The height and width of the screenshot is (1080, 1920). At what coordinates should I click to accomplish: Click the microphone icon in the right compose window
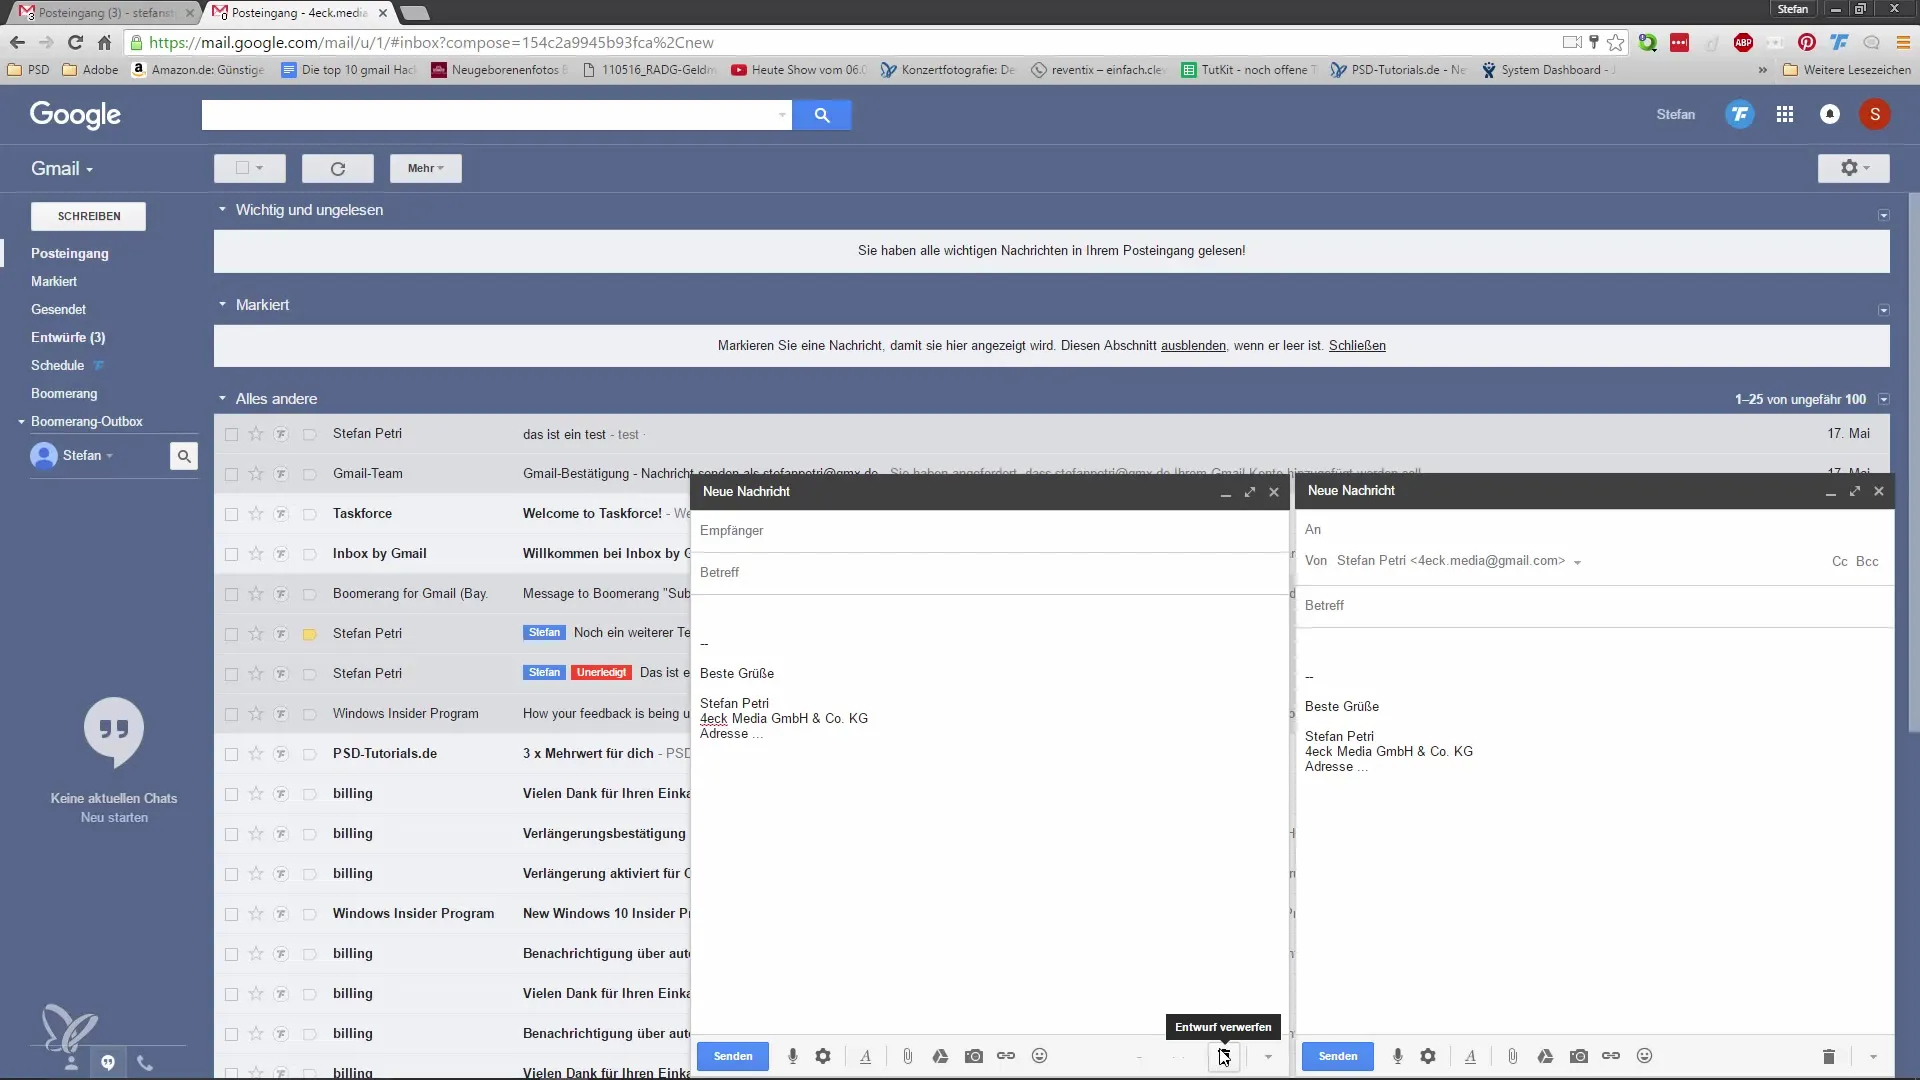click(x=1397, y=1056)
